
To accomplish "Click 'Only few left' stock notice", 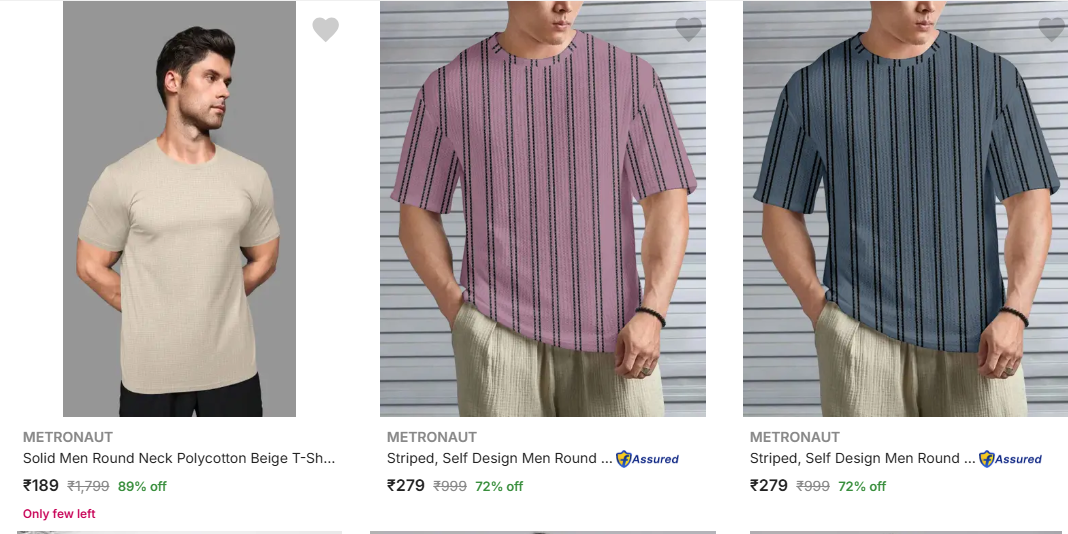I will 59,514.
